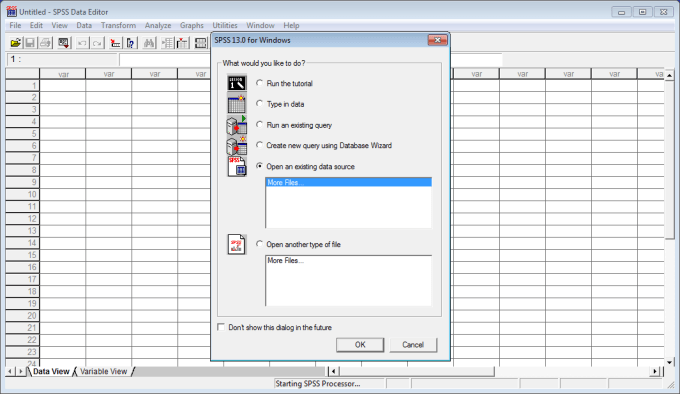Click row header number 10
Viewport: 680px width, 394px height.
coord(22,194)
